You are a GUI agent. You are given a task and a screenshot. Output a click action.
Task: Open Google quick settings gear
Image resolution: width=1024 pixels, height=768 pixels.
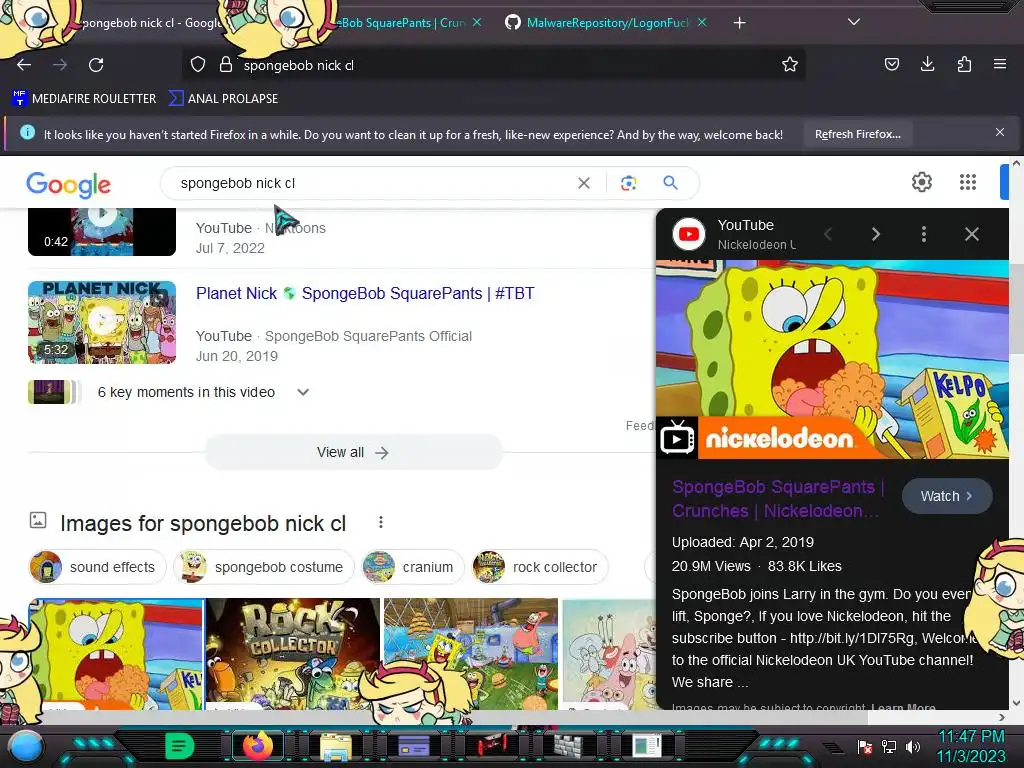point(921,182)
